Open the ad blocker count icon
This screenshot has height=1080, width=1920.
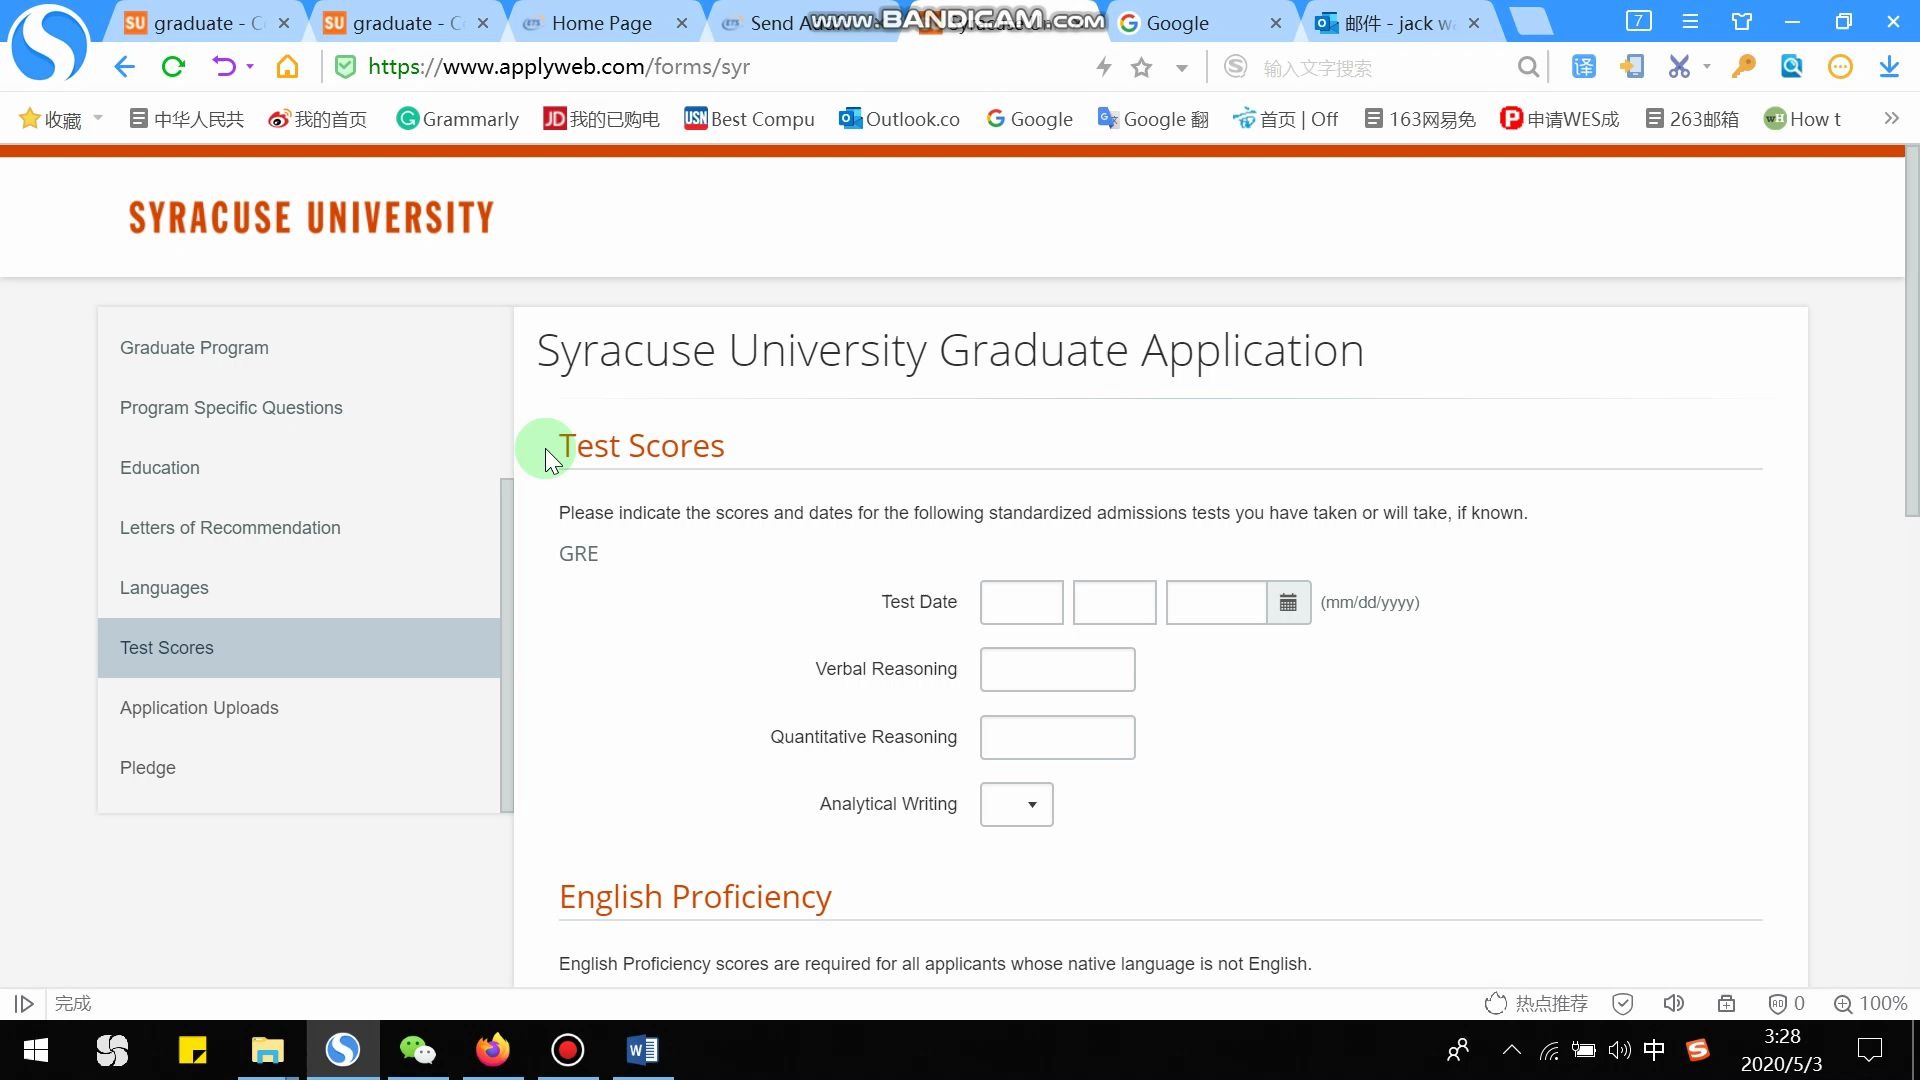click(x=1786, y=1003)
